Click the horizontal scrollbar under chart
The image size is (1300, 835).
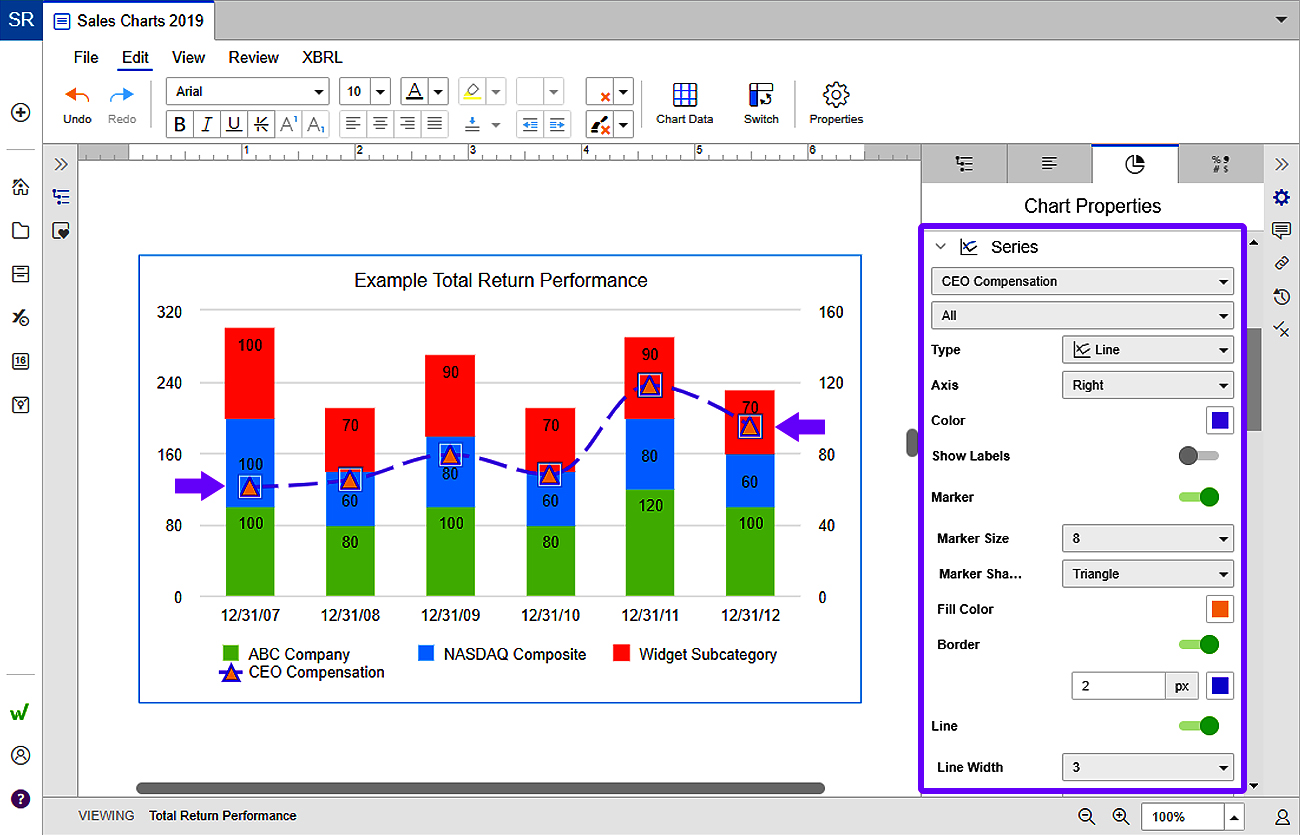tap(480, 788)
